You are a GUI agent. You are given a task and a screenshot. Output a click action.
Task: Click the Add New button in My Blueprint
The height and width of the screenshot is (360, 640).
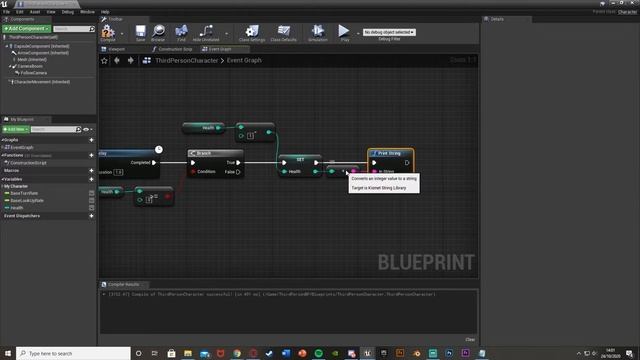point(16,129)
